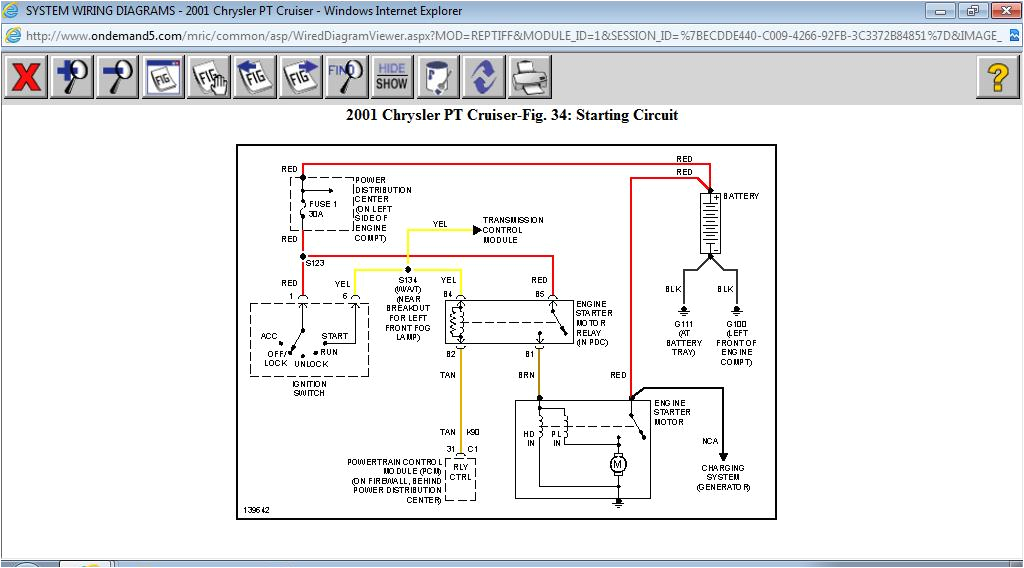Click the address bar URL field
This screenshot has height=568, width=1024.
pos(500,35)
